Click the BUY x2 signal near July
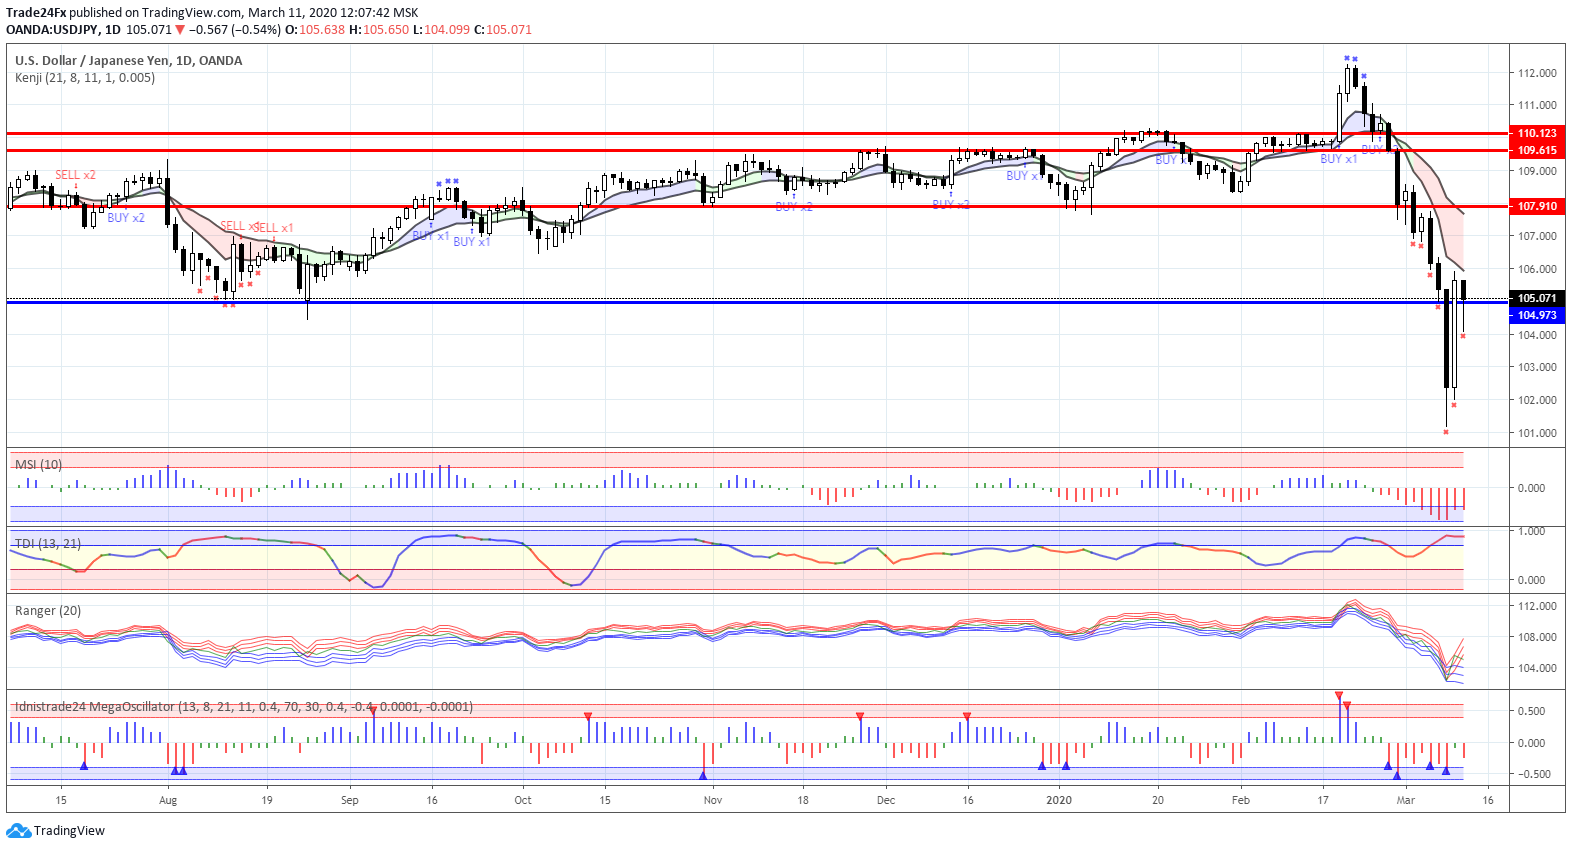The image size is (1572, 849). tap(126, 218)
